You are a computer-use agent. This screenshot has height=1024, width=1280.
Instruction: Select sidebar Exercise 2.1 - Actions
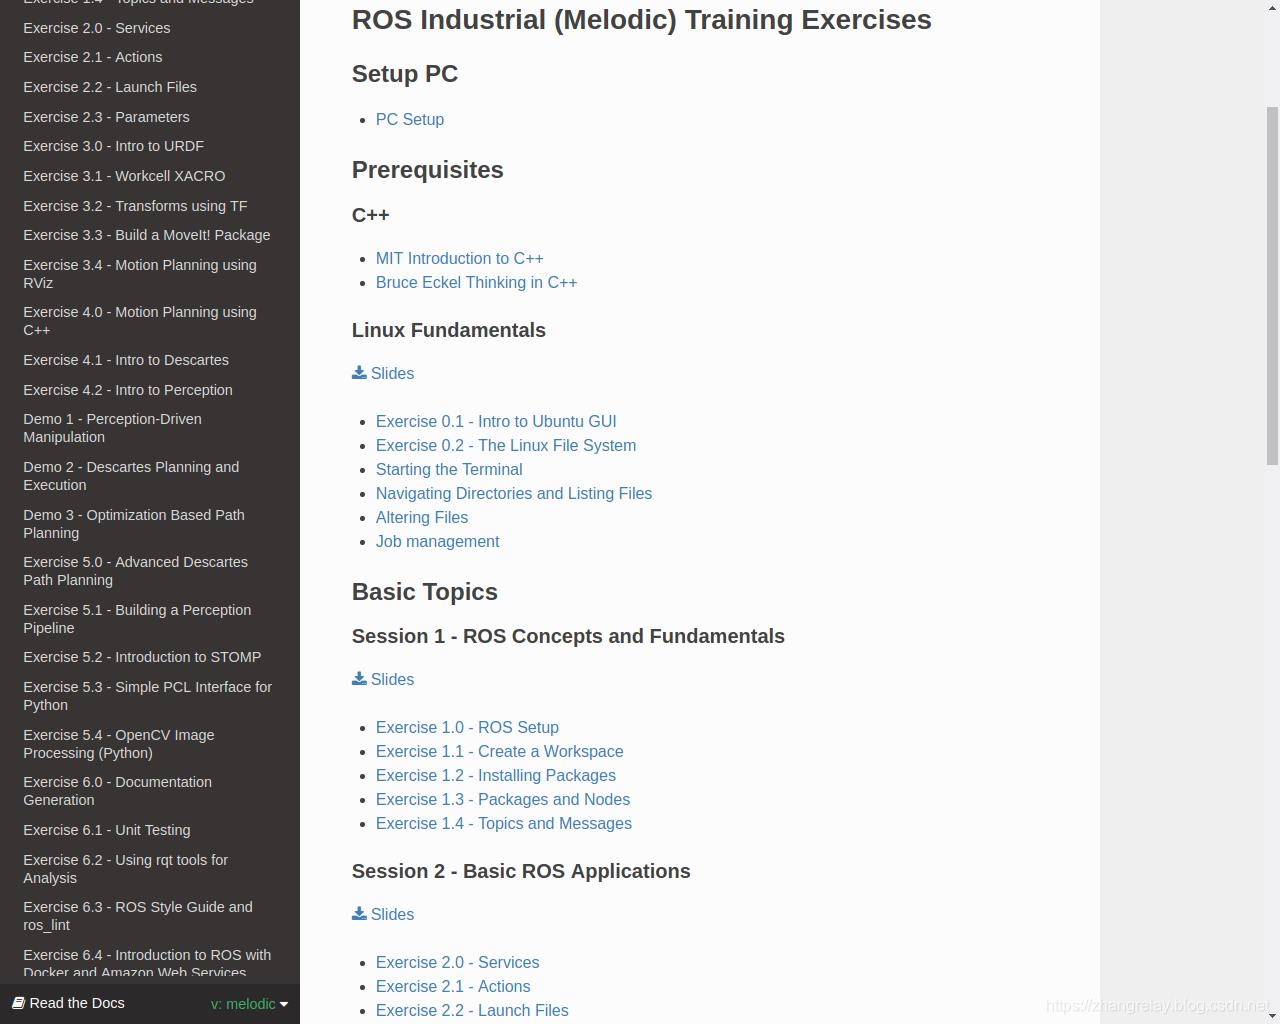(150, 57)
